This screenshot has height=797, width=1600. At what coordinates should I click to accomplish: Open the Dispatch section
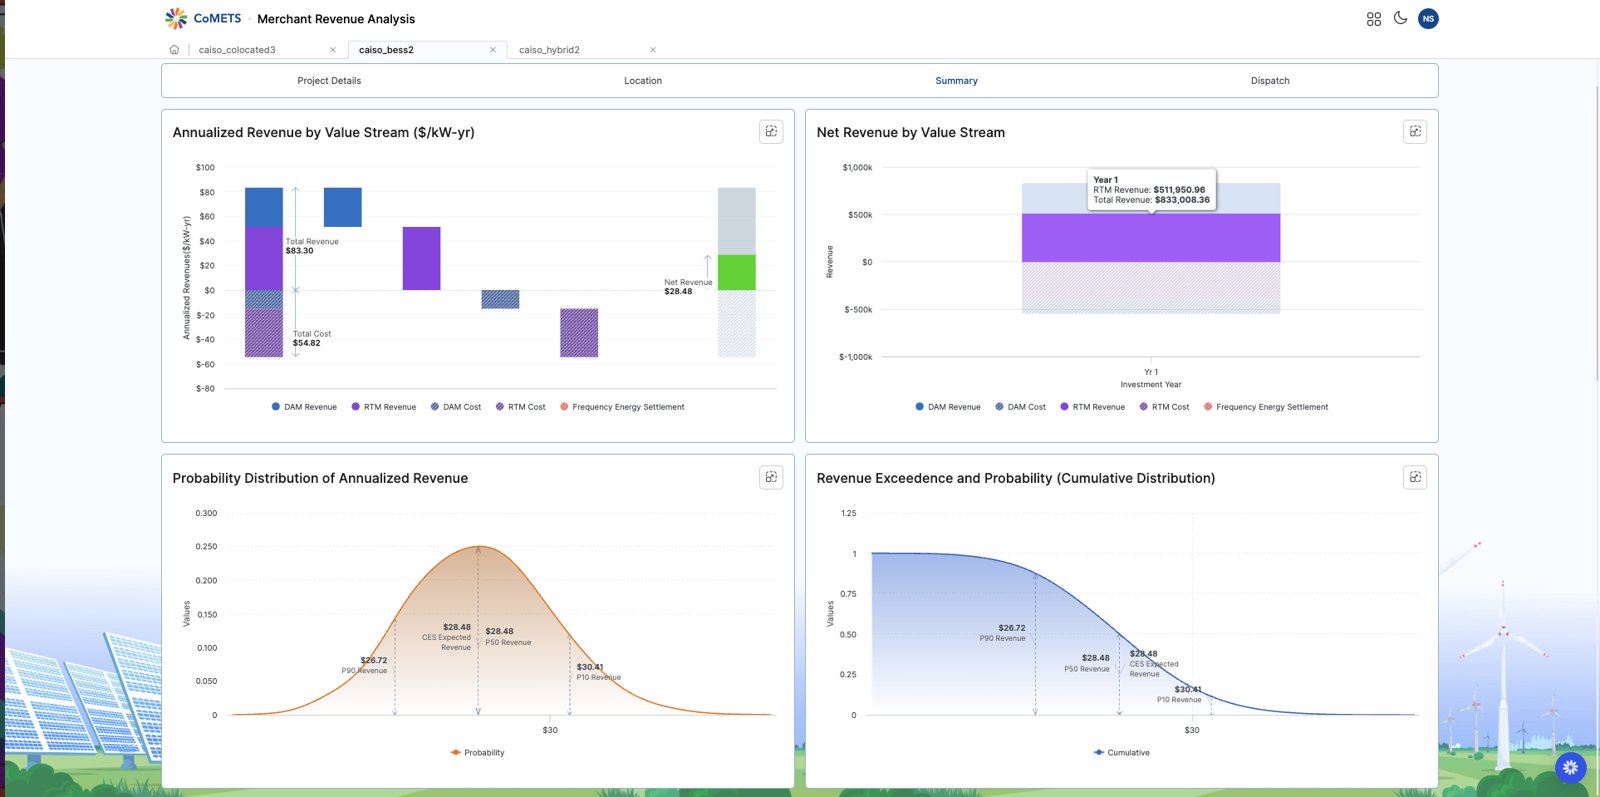pyautogui.click(x=1270, y=81)
